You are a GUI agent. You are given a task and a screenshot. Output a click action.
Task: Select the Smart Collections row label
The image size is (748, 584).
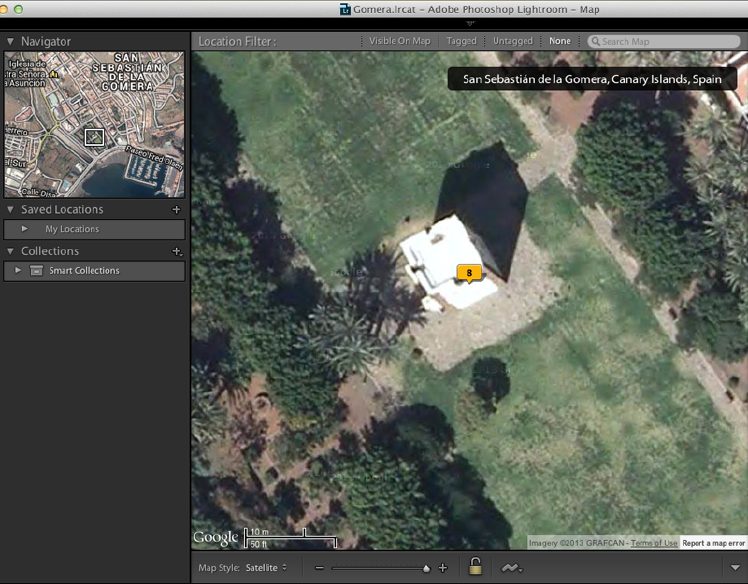pos(84,271)
